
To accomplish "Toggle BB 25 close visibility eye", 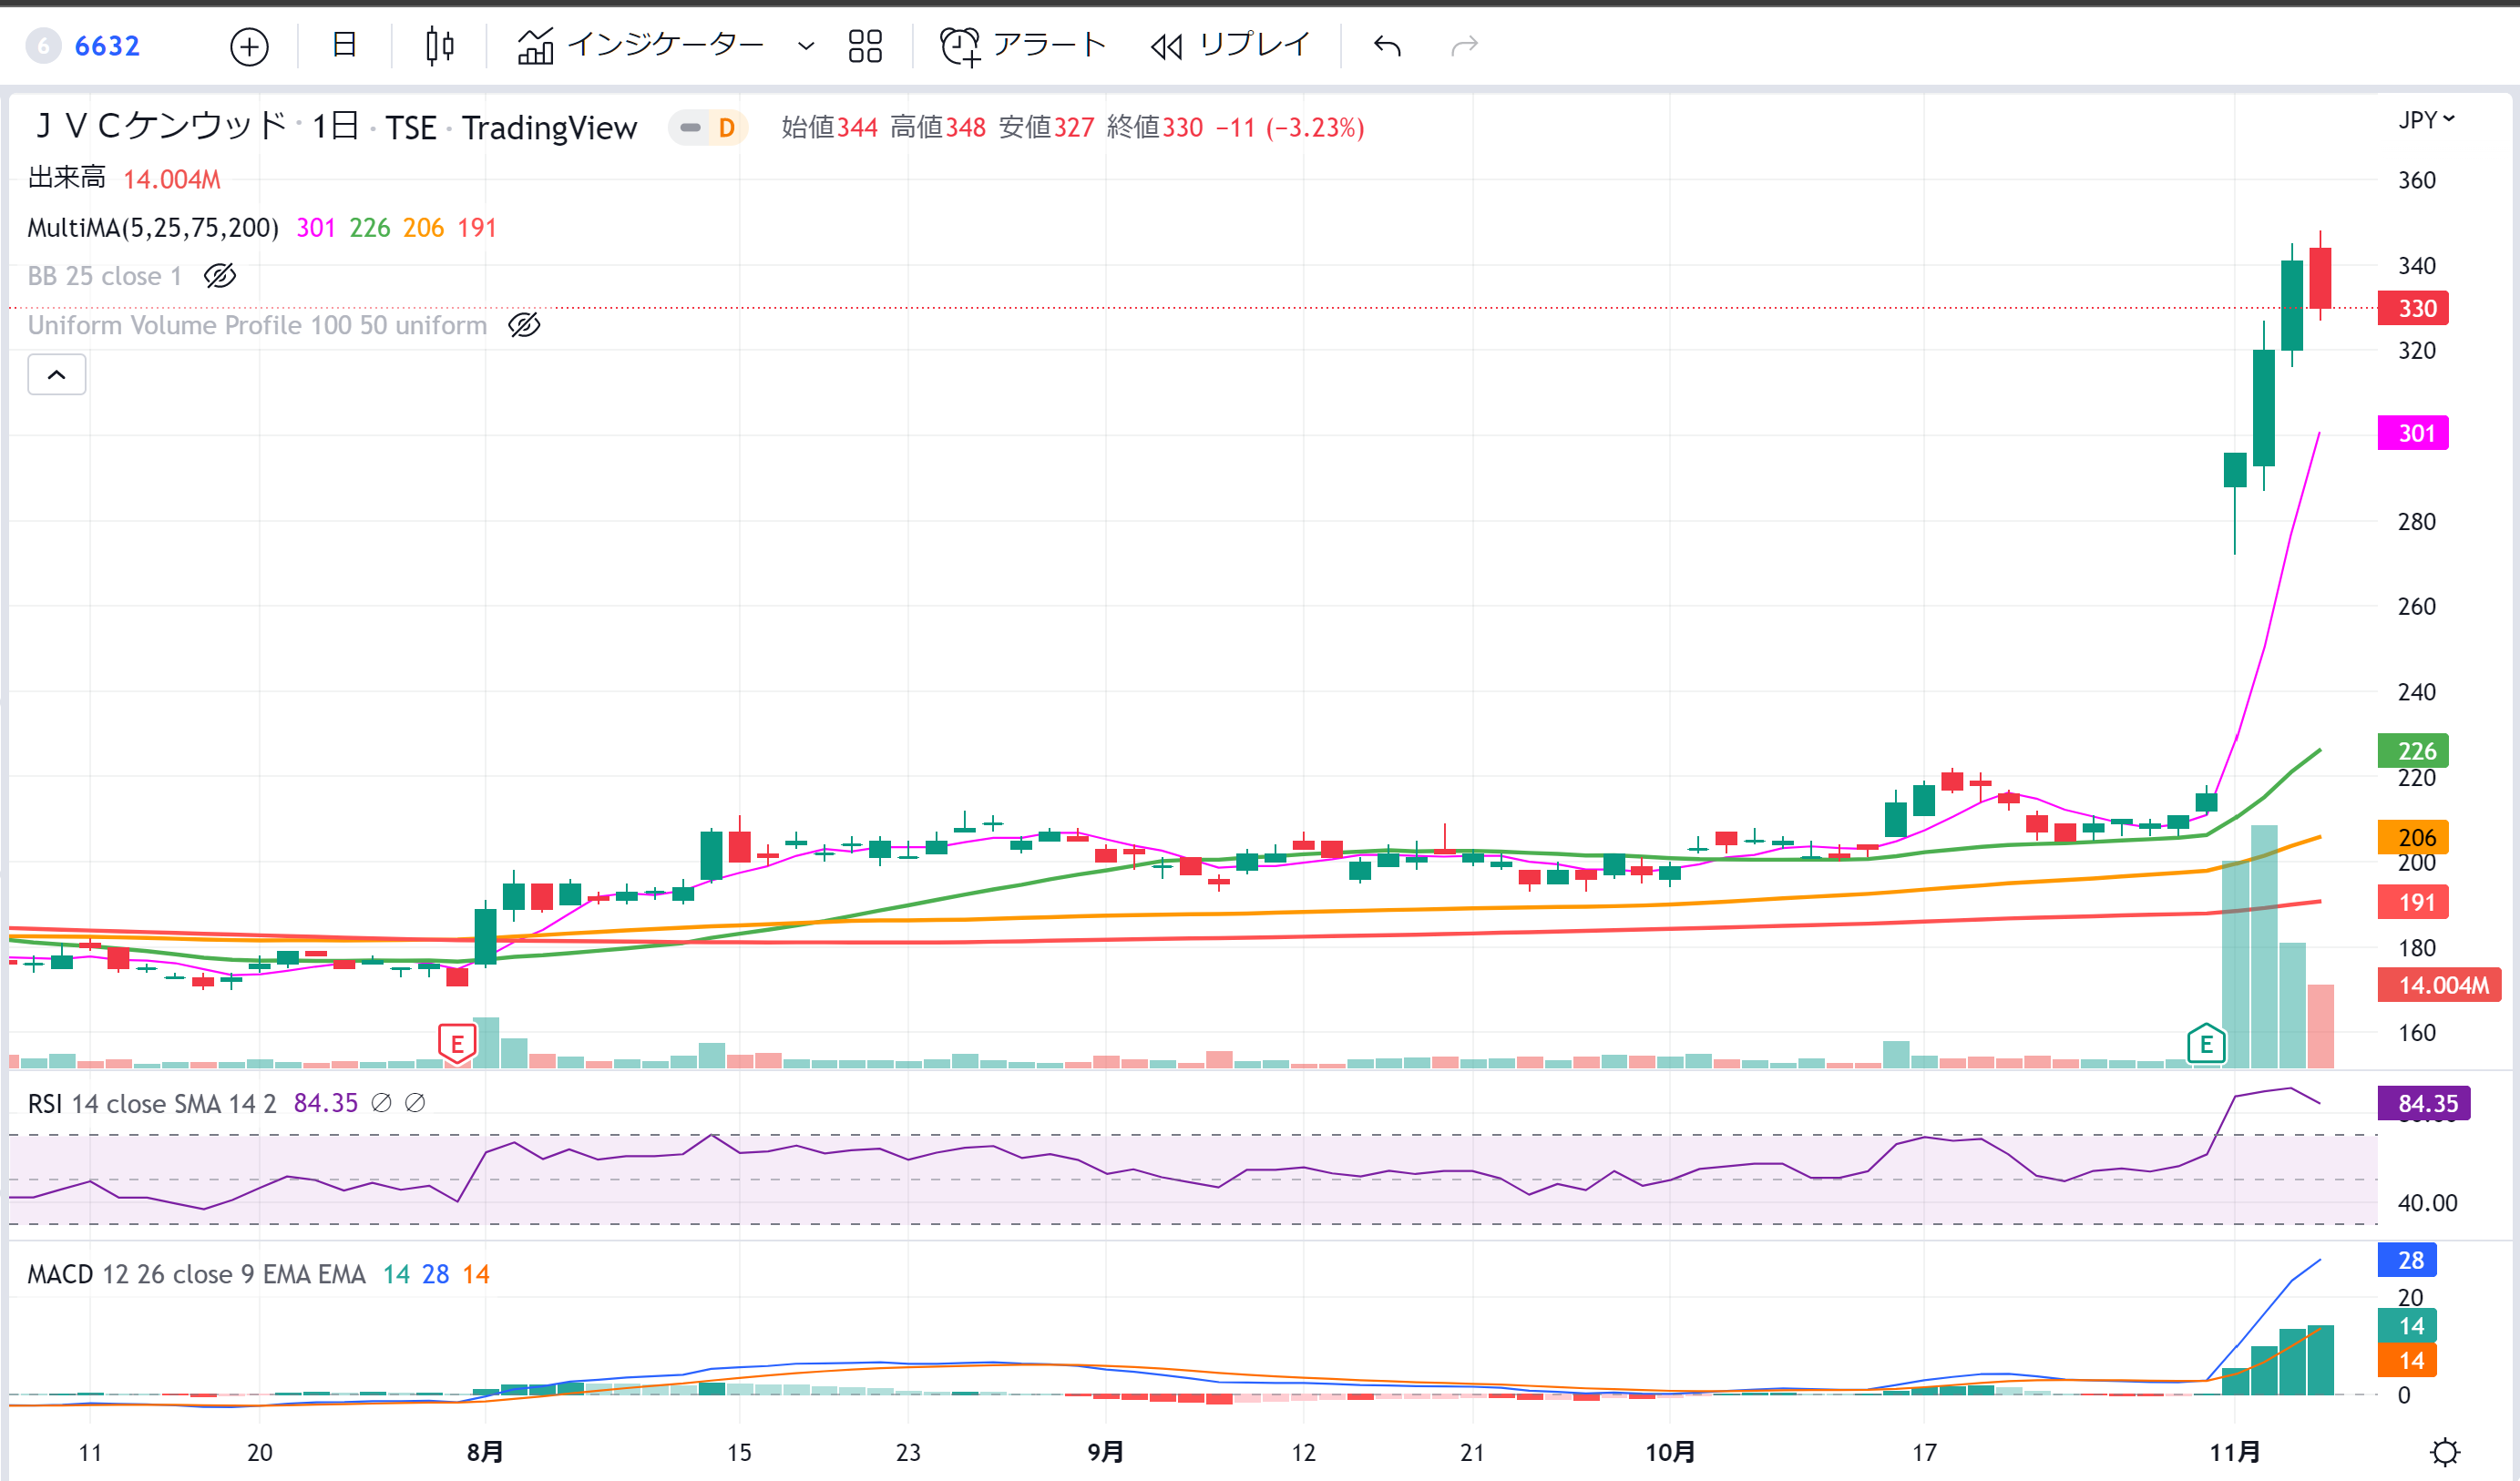I will [220, 276].
